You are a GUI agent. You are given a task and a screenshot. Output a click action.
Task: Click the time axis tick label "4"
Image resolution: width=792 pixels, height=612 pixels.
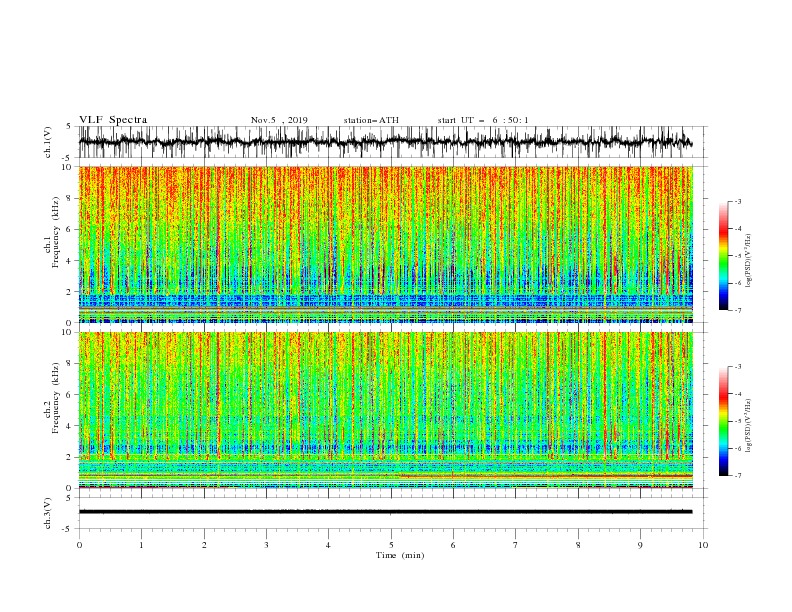[x=328, y=545]
